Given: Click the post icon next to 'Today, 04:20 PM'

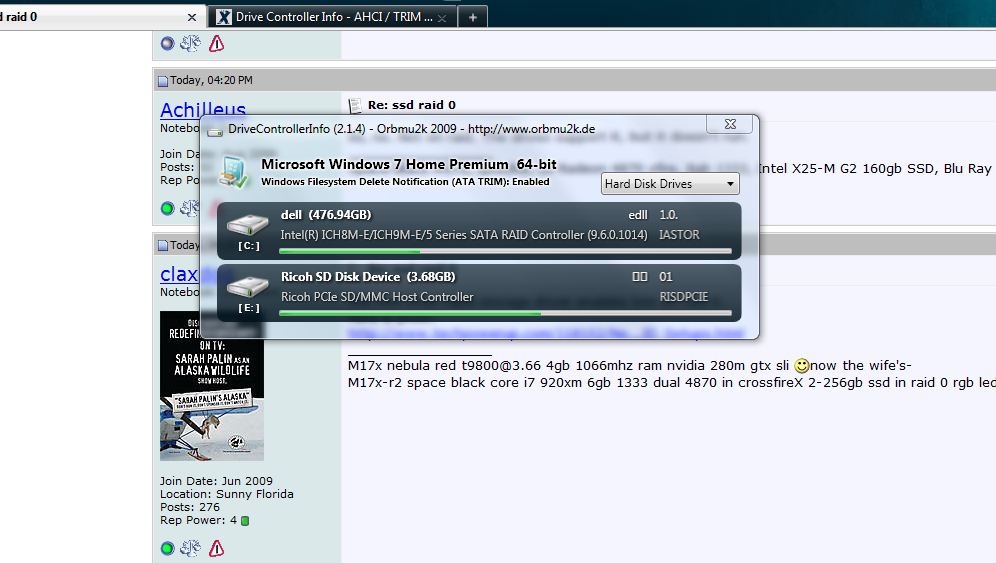Looking at the screenshot, I should (x=163, y=81).
